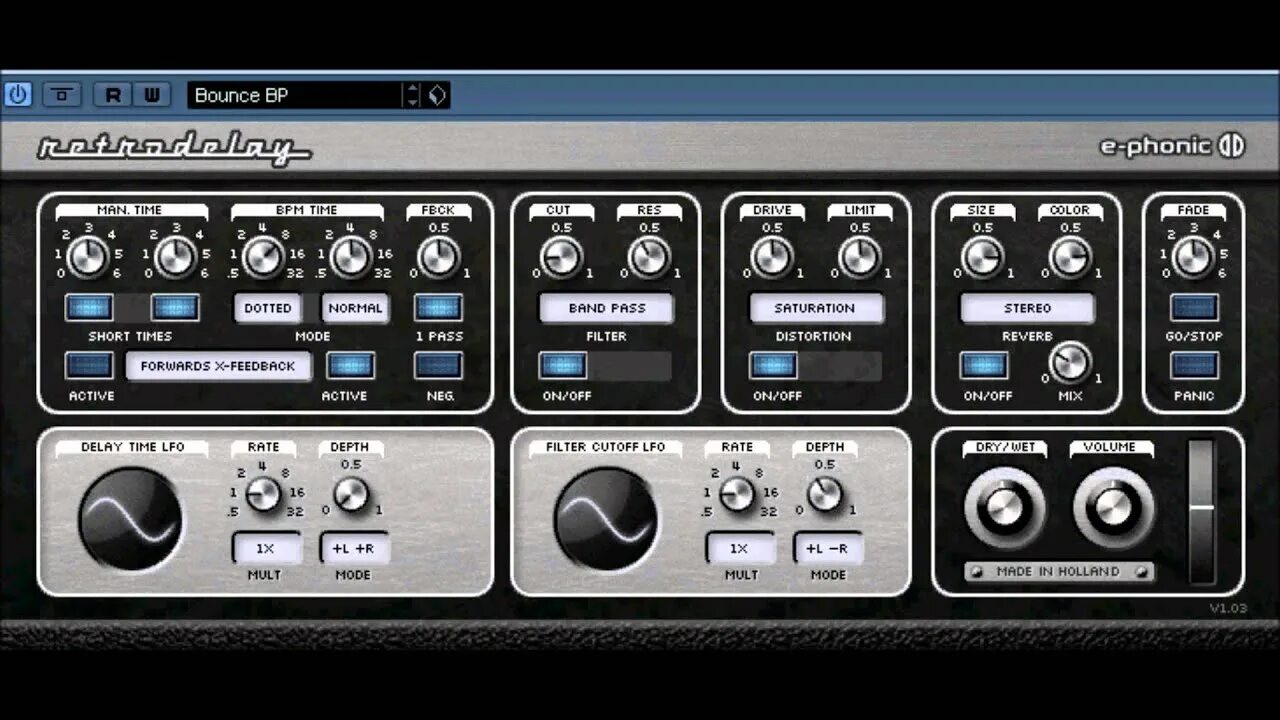Change the +L -R LFO mode selector
The width and height of the screenshot is (1280, 720).
[828, 548]
